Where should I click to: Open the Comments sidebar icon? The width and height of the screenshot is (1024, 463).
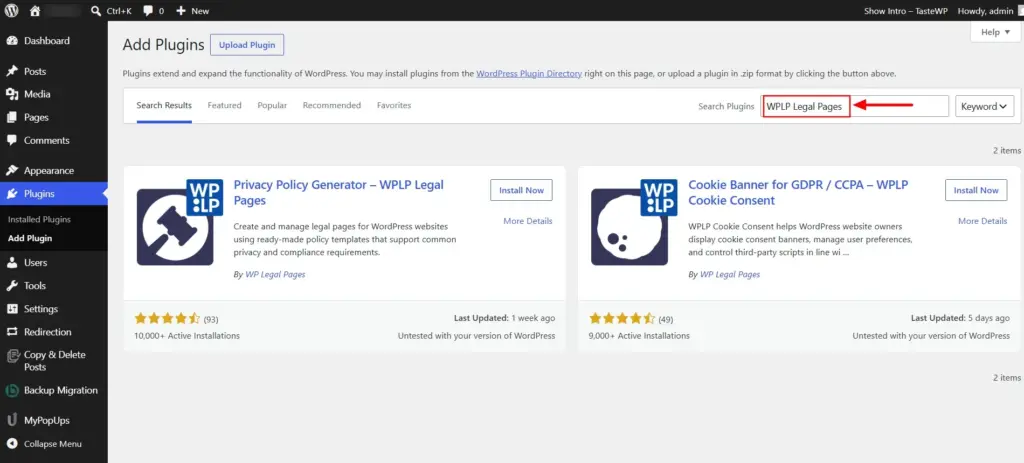tap(12, 140)
